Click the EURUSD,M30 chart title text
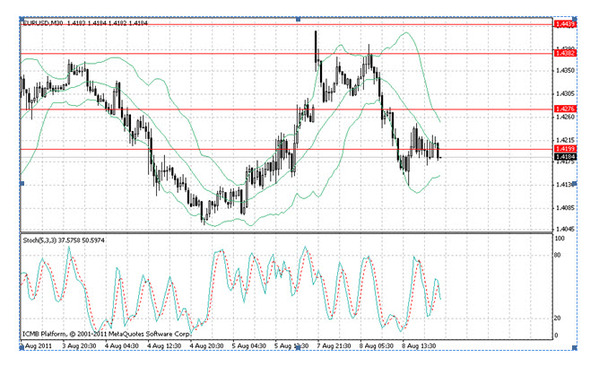The height and width of the screenshot is (375, 599). coord(43,24)
